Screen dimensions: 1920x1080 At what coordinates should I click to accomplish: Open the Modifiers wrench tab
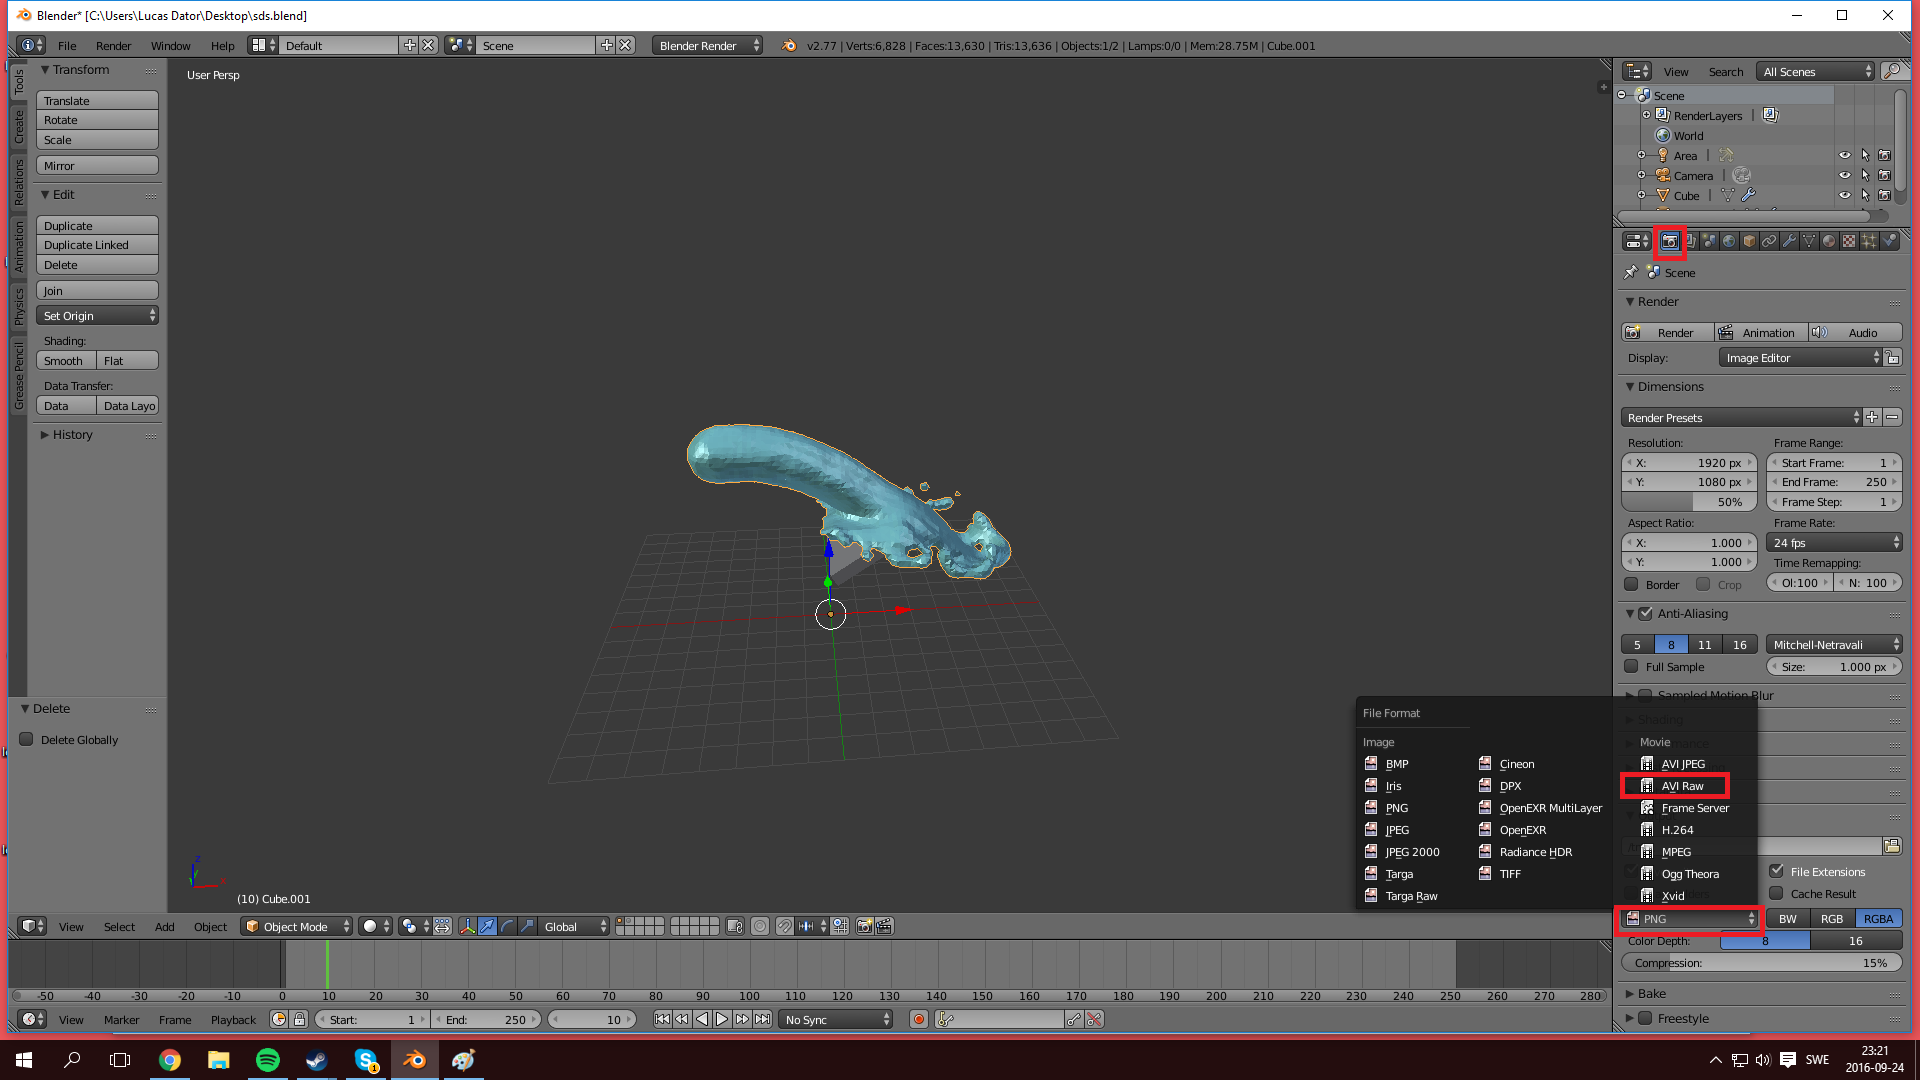tap(1789, 241)
